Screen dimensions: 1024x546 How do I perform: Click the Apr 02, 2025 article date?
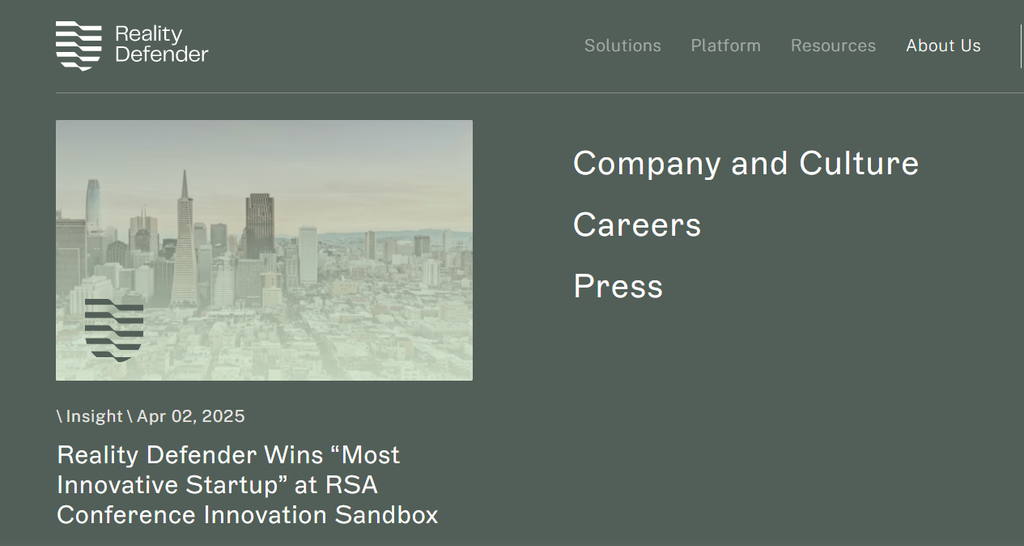click(191, 416)
